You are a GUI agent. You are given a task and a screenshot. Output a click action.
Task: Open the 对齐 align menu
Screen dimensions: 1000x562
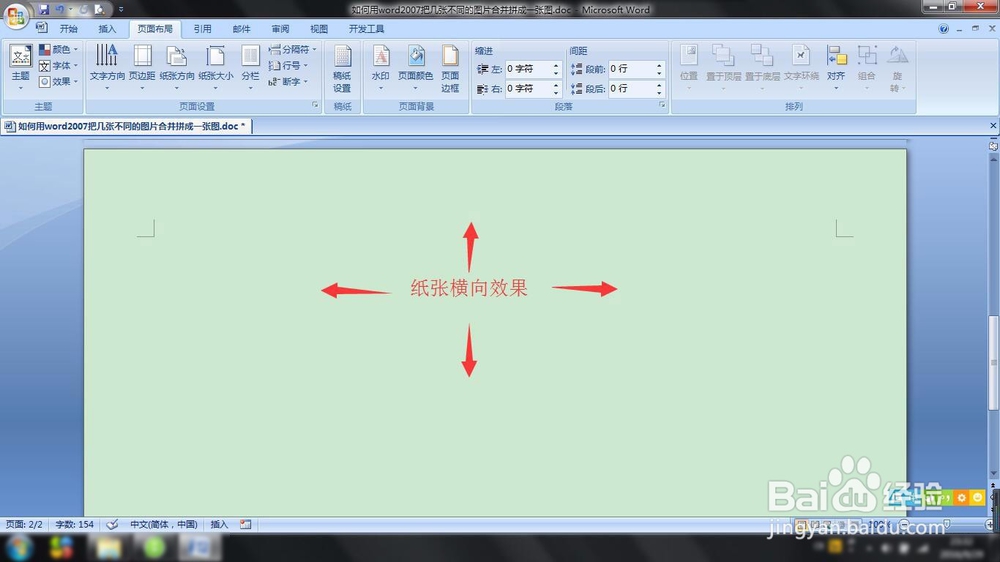tap(836, 66)
